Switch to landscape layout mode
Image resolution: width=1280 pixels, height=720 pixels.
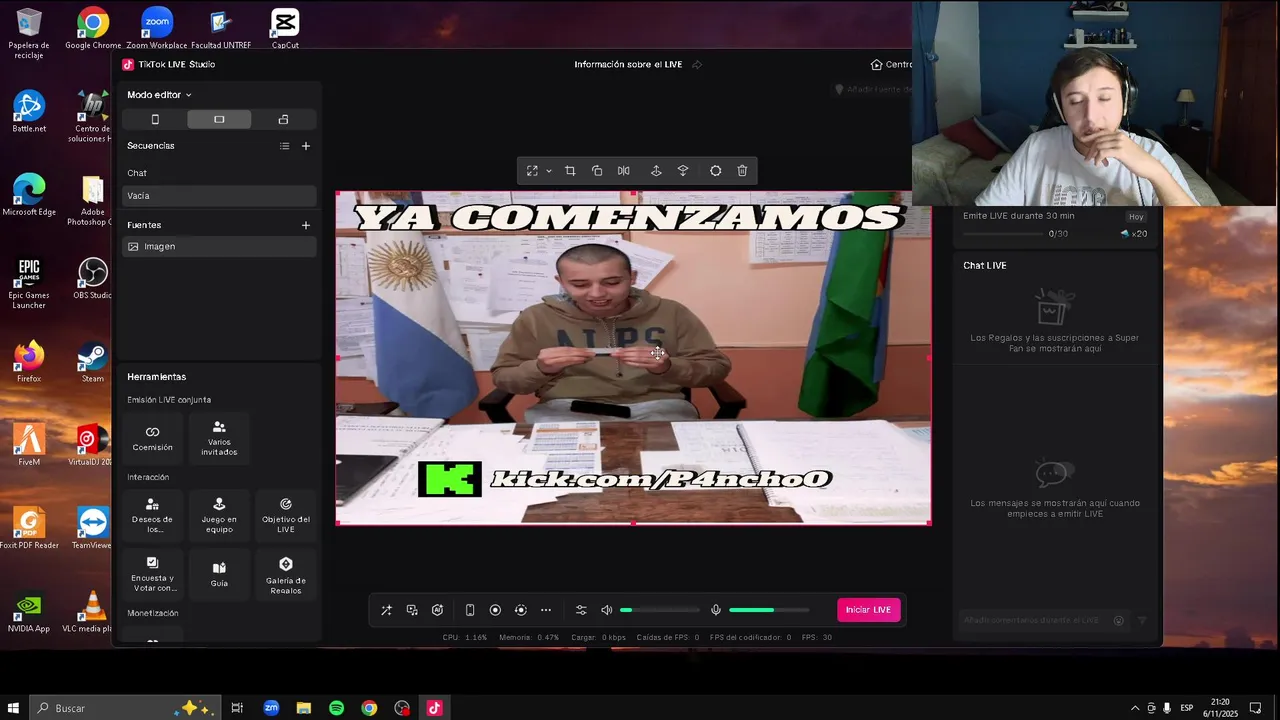[x=219, y=119]
